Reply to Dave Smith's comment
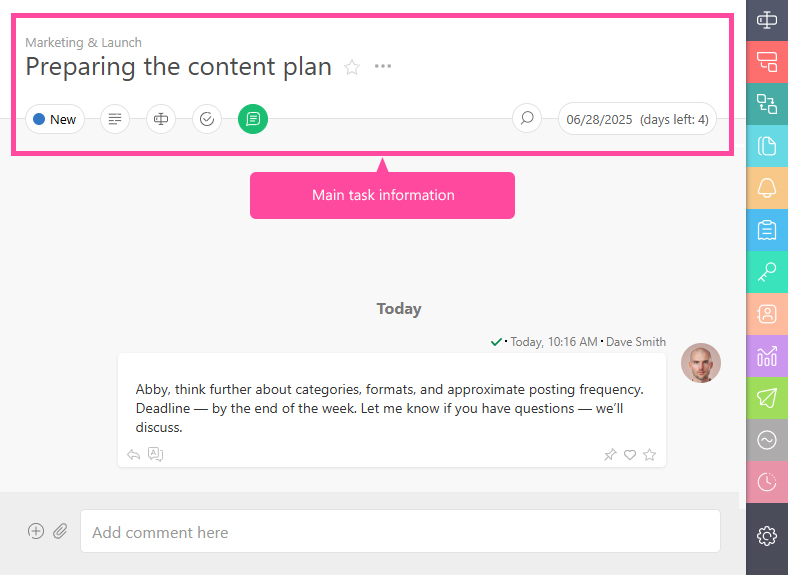Screen dimensions: 788x575 coord(134,455)
